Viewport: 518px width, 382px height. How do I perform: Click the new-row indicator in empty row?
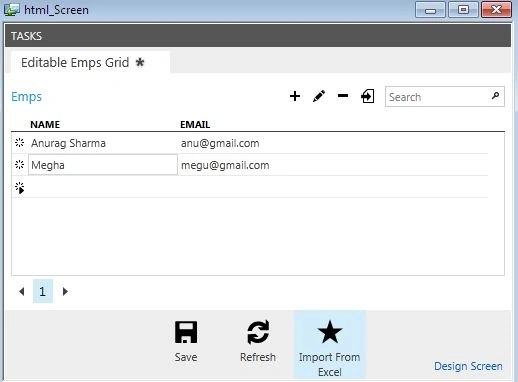20,188
